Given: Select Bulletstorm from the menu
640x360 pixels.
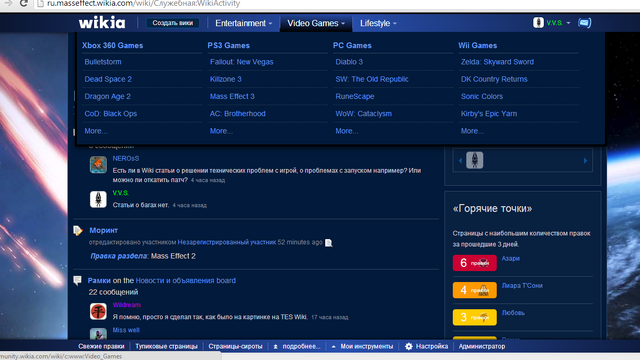Looking at the screenshot, I should pyautogui.click(x=103, y=62).
